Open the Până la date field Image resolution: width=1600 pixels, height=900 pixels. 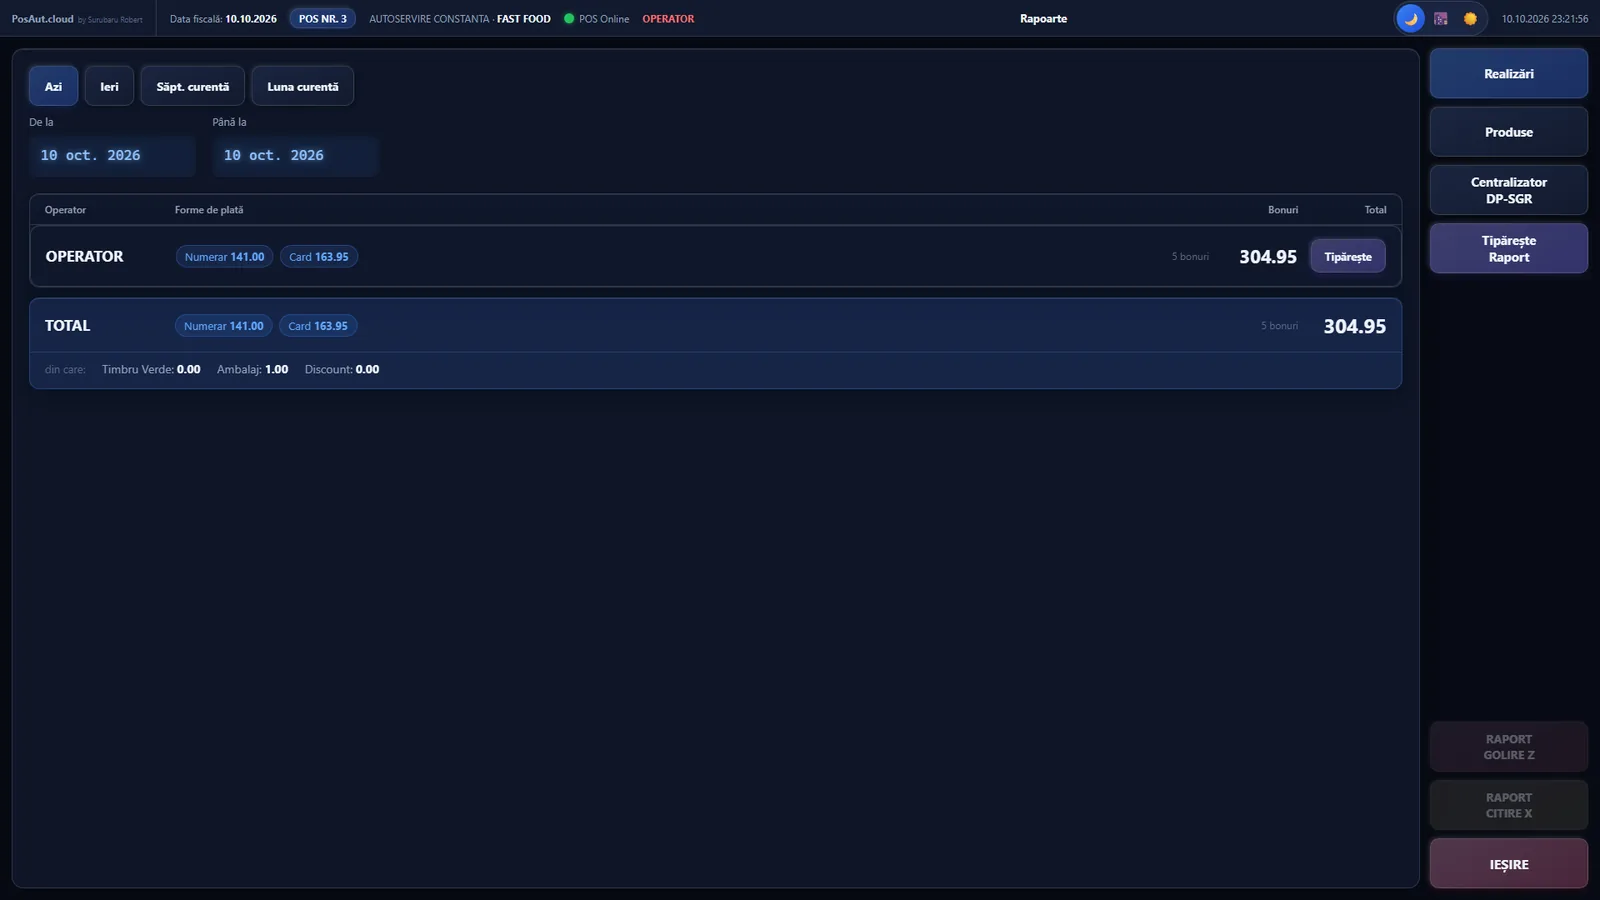click(x=295, y=156)
